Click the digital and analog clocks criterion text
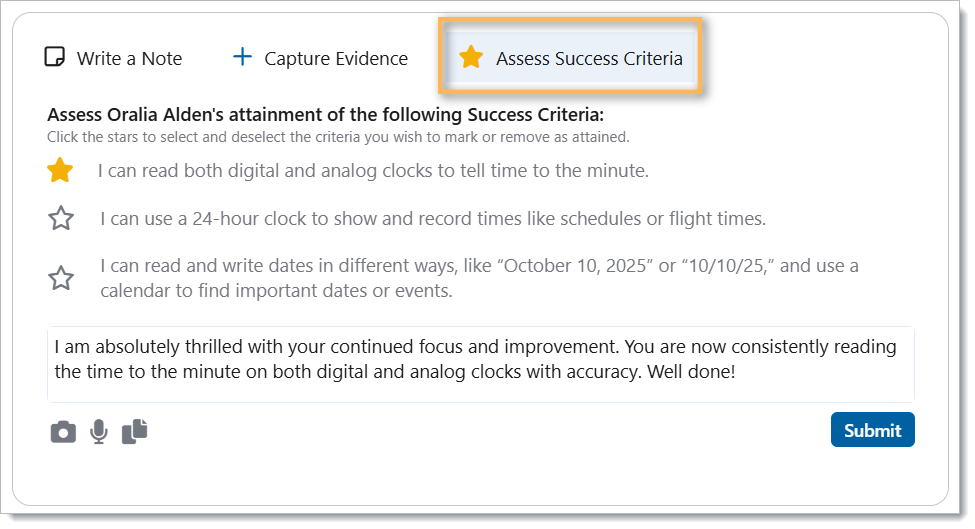 (373, 171)
